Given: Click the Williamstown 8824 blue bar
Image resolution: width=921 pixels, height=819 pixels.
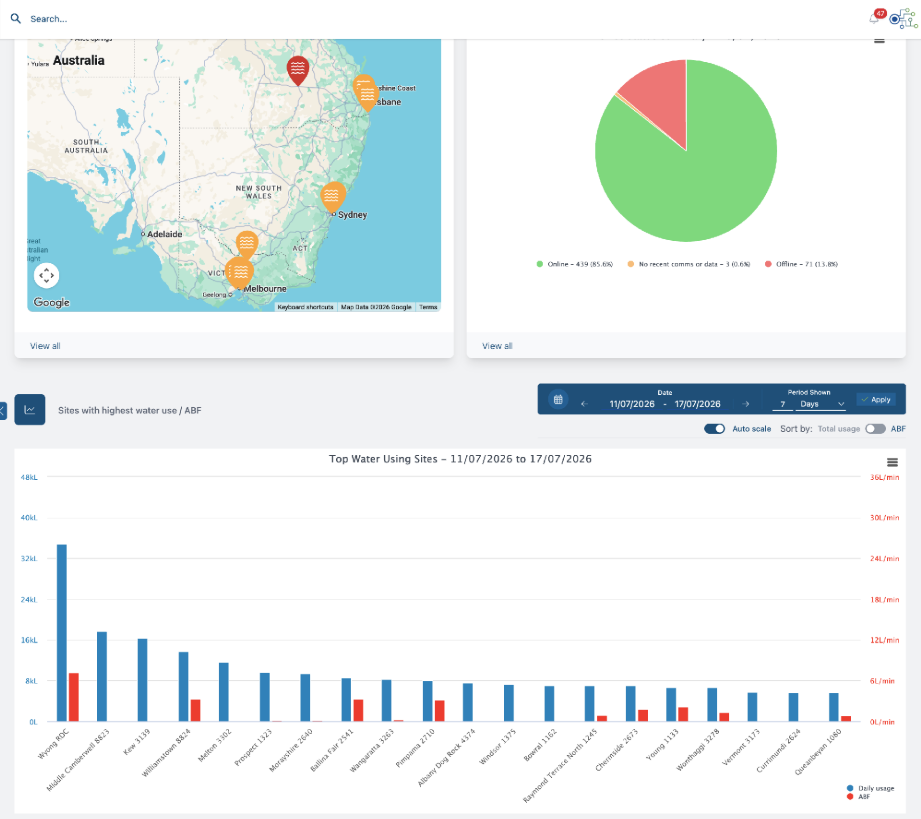Looking at the screenshot, I should (x=184, y=687).
